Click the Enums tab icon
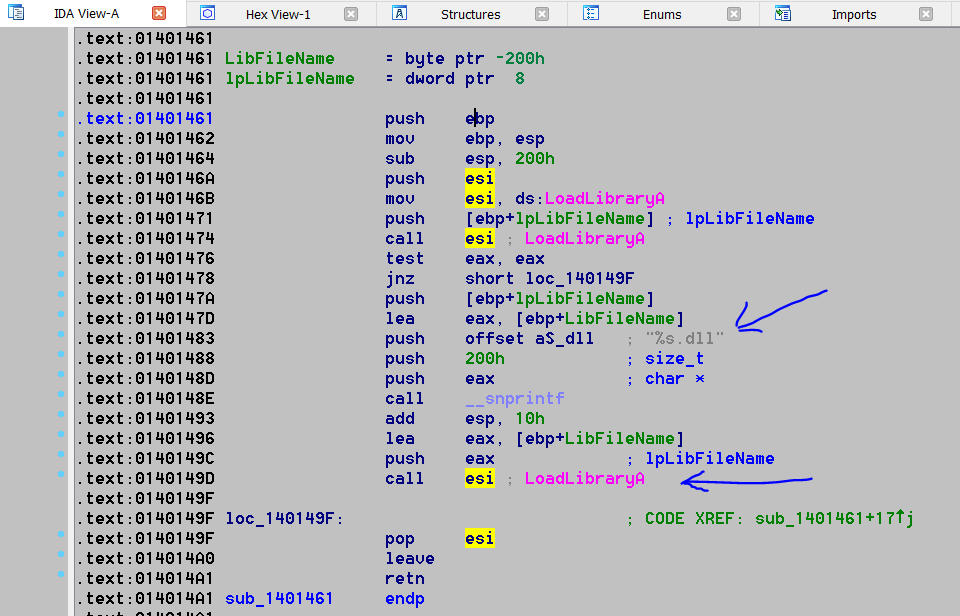 click(591, 14)
